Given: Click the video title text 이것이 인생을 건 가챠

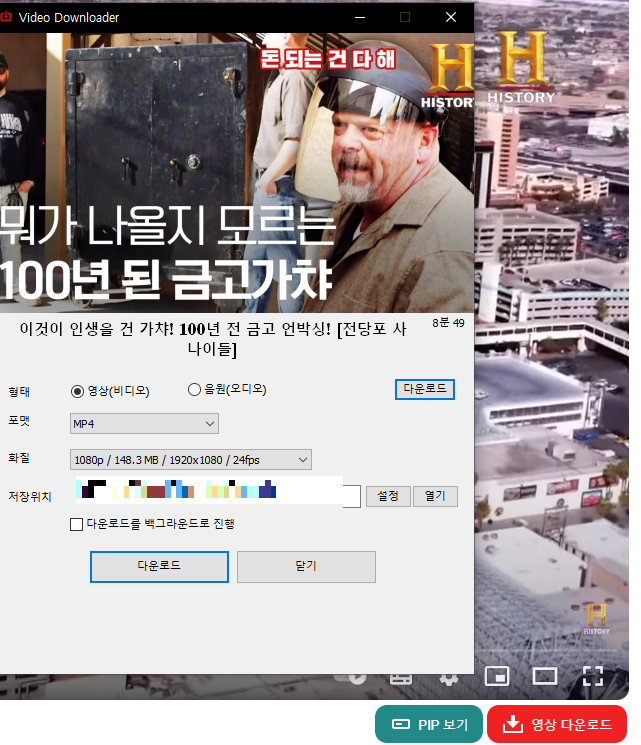Looking at the screenshot, I should pos(212,338).
